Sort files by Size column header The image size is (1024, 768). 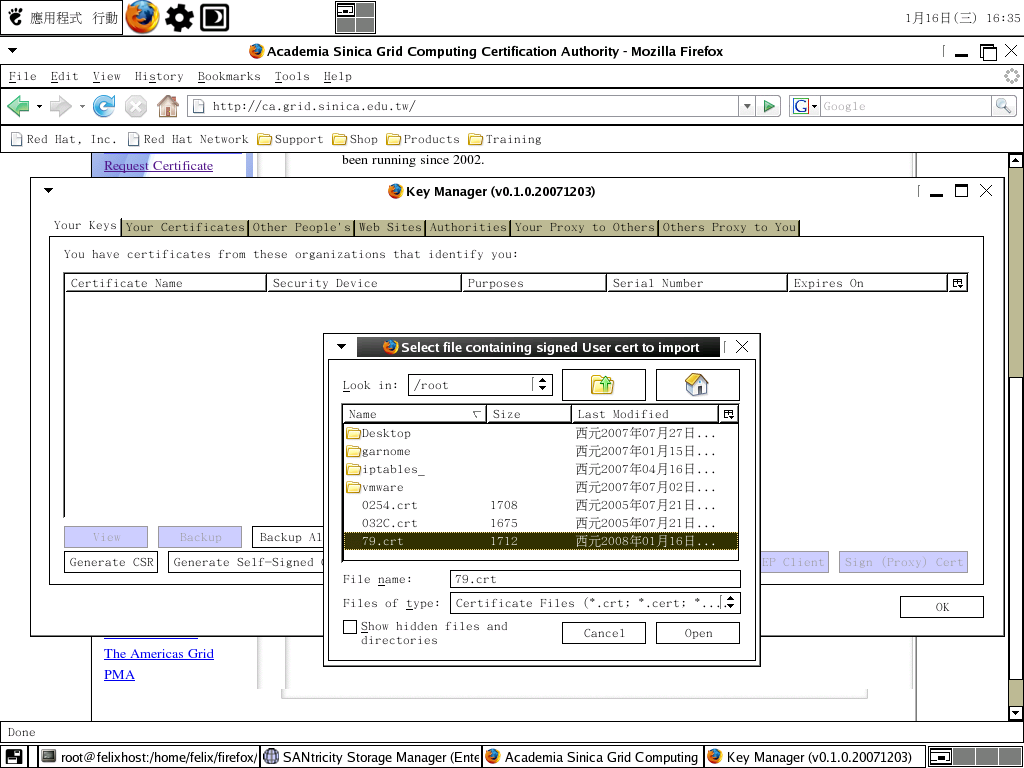[x=528, y=414]
